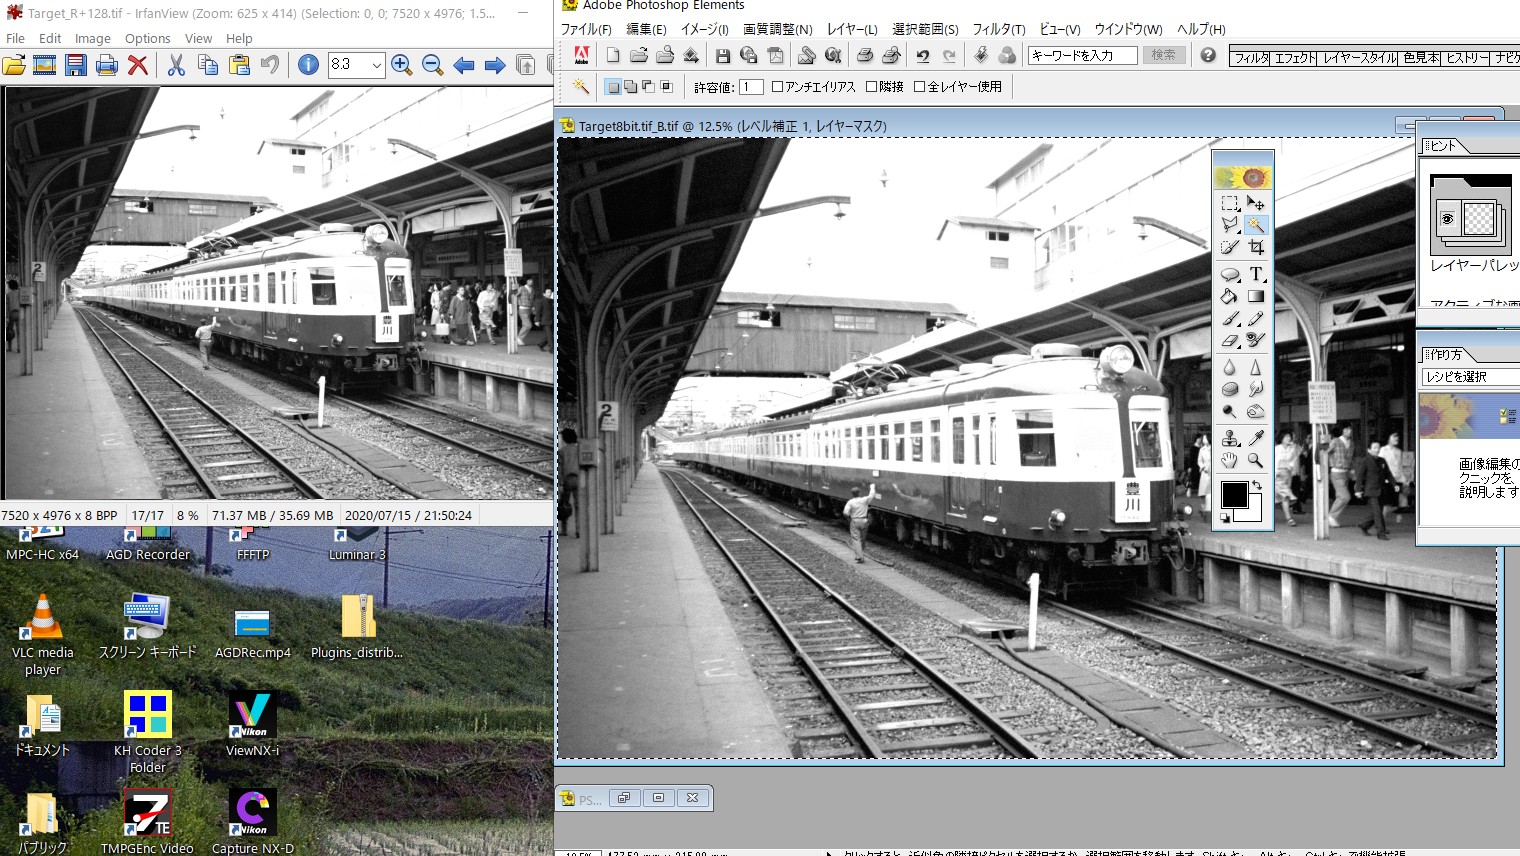This screenshot has height=856, width=1520.
Task: Click the 検索 search button
Action: coord(1164,55)
